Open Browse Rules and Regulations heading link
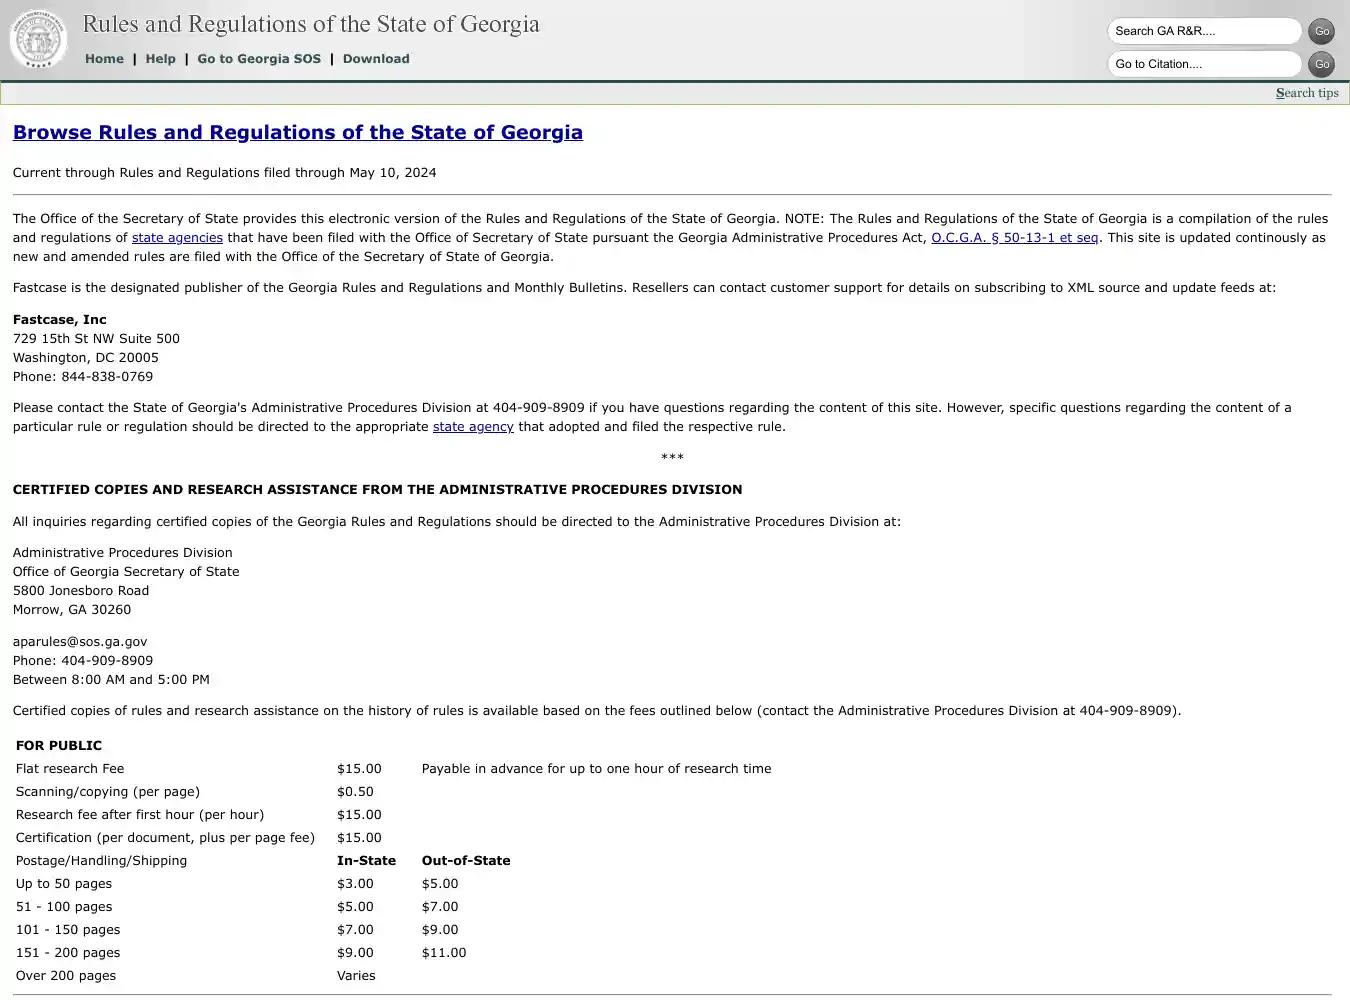Viewport: 1350px width, 1000px height. (298, 132)
